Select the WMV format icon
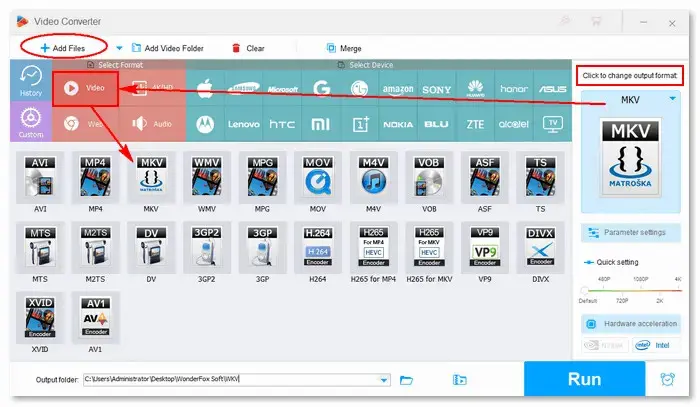700x407 pixels. 207,178
